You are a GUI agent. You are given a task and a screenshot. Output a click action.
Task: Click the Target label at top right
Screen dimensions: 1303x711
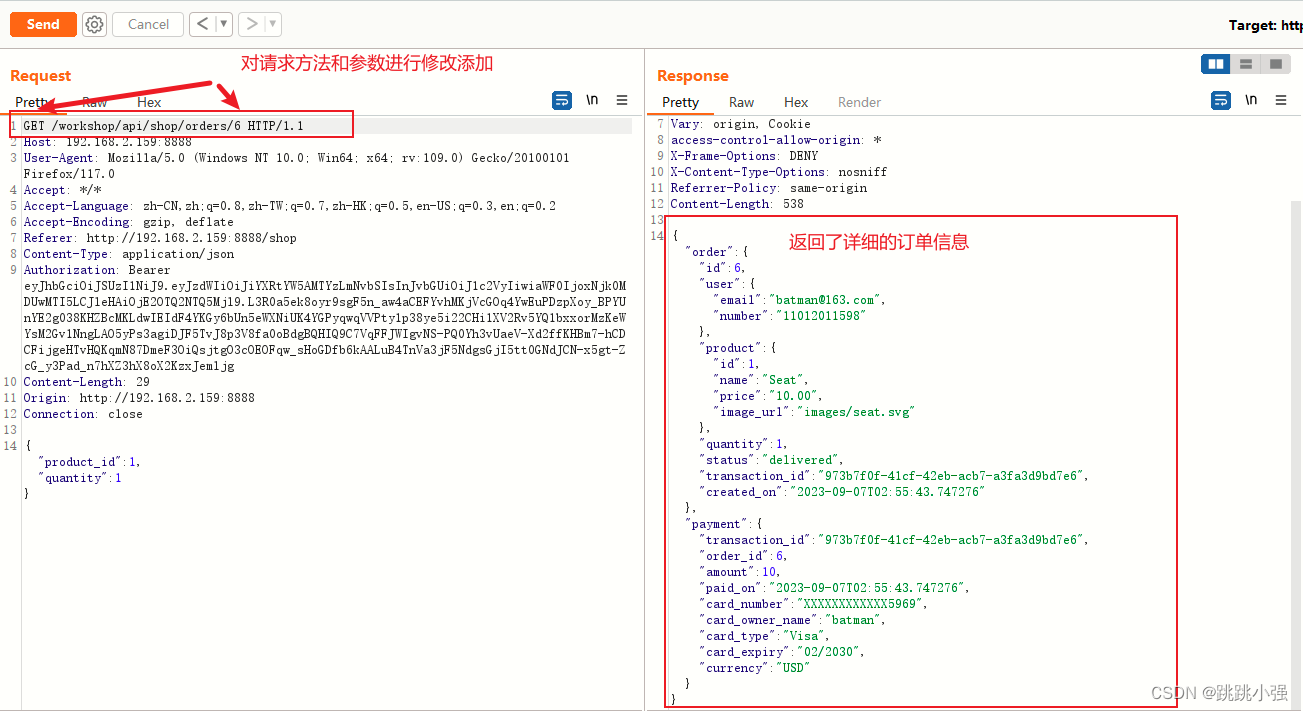pyautogui.click(x=1265, y=25)
